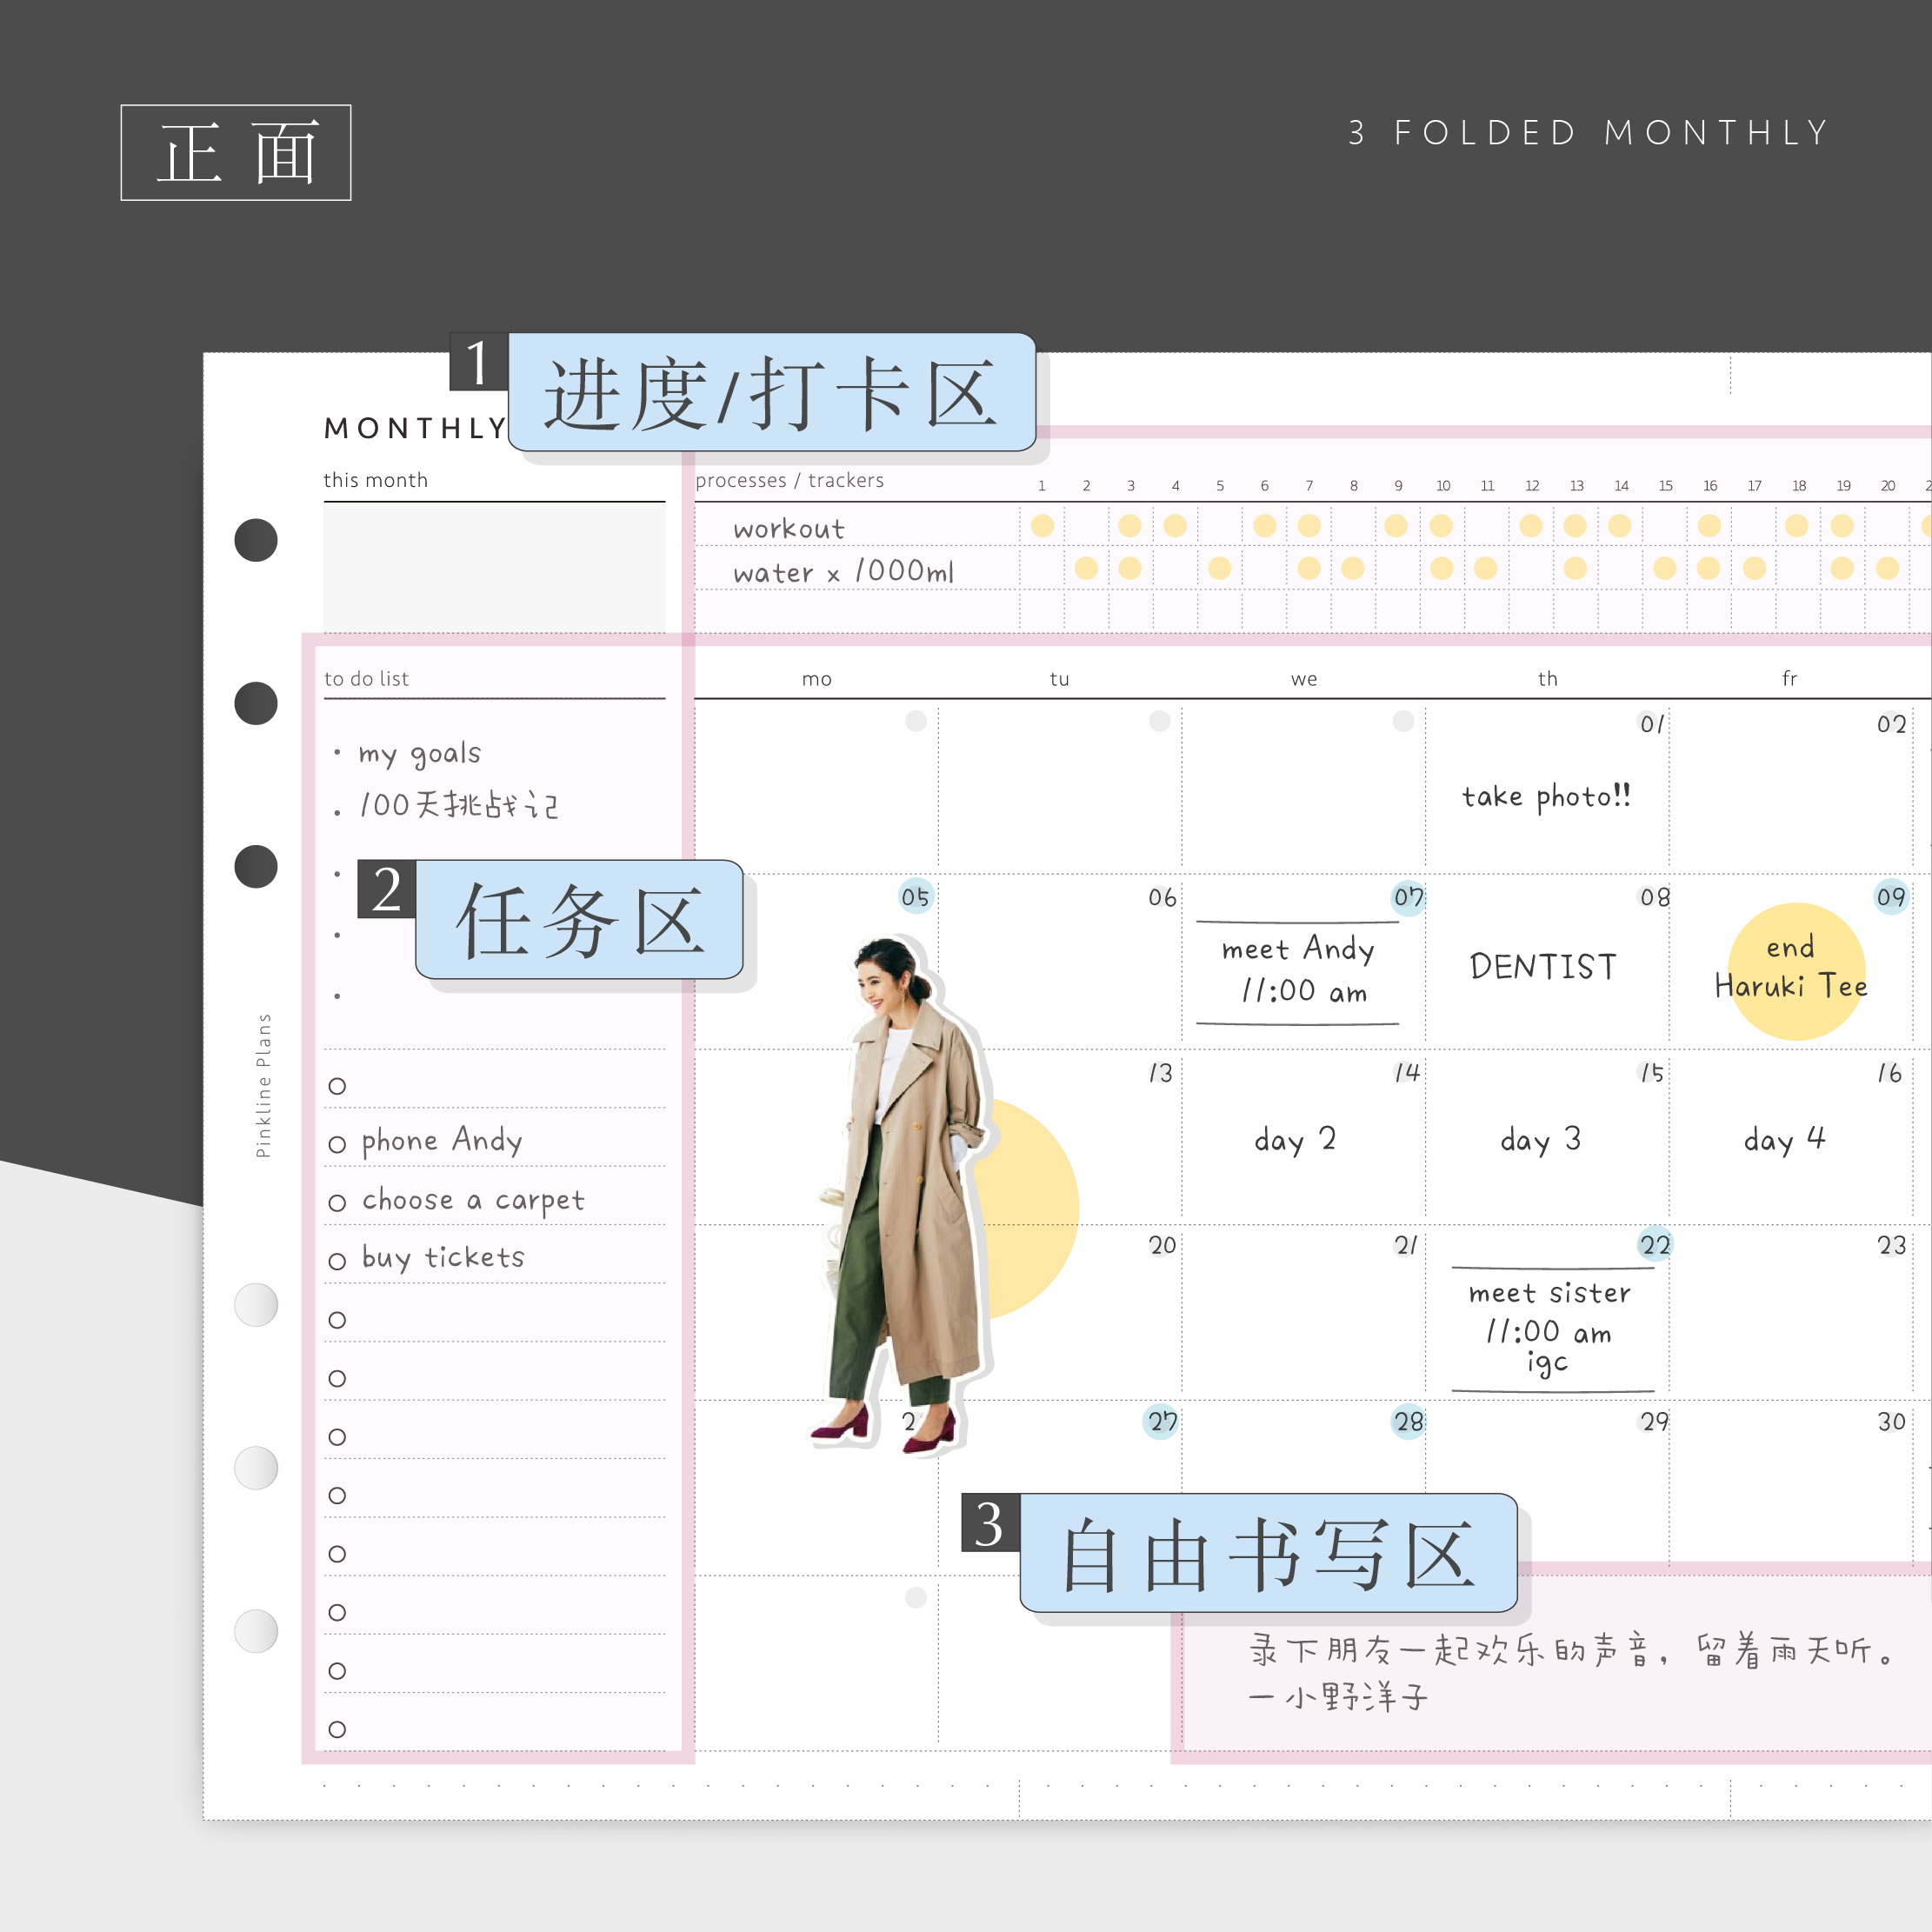Check the 'phone Andy' to-do circle

pos(337,1144)
